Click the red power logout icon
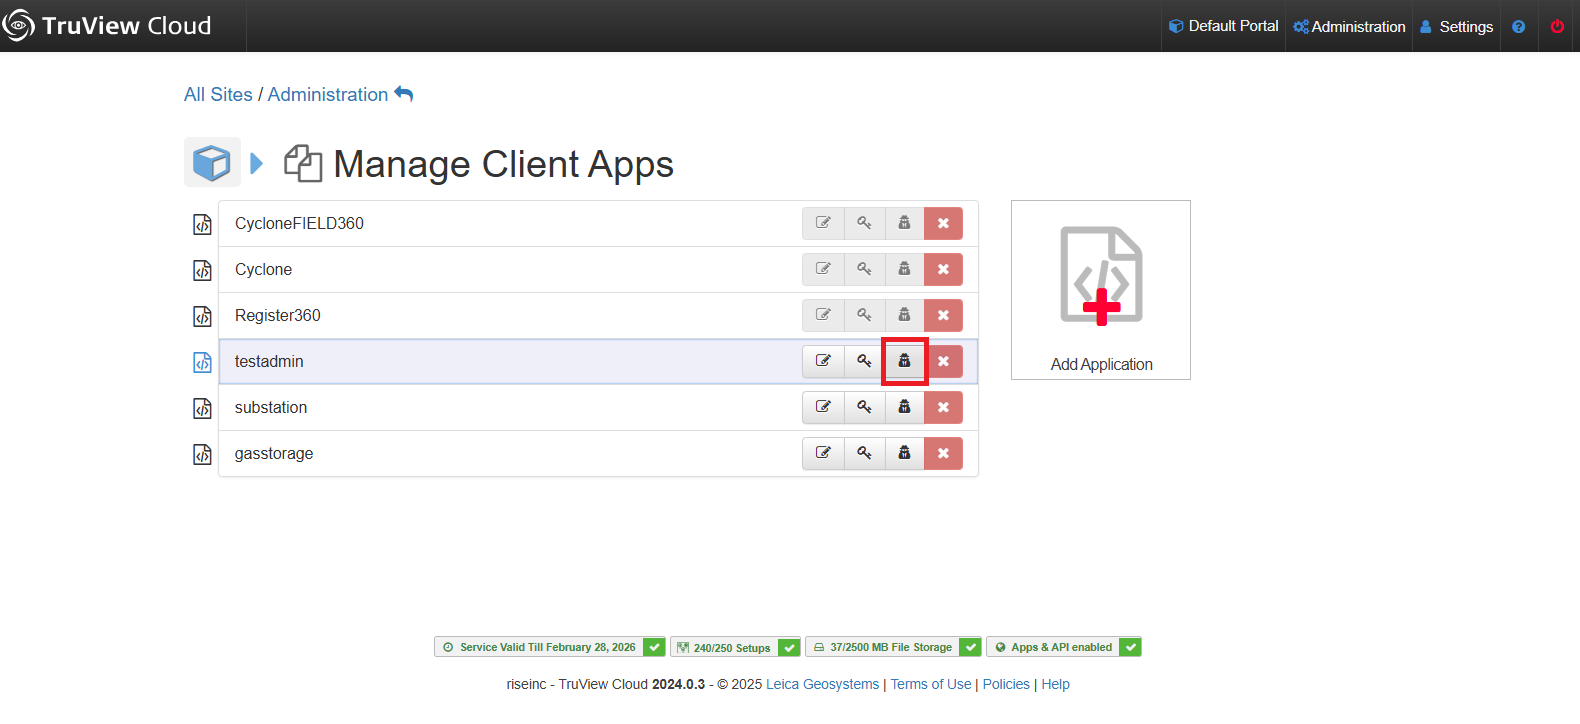Image resolution: width=1580 pixels, height=724 pixels. click(1557, 27)
